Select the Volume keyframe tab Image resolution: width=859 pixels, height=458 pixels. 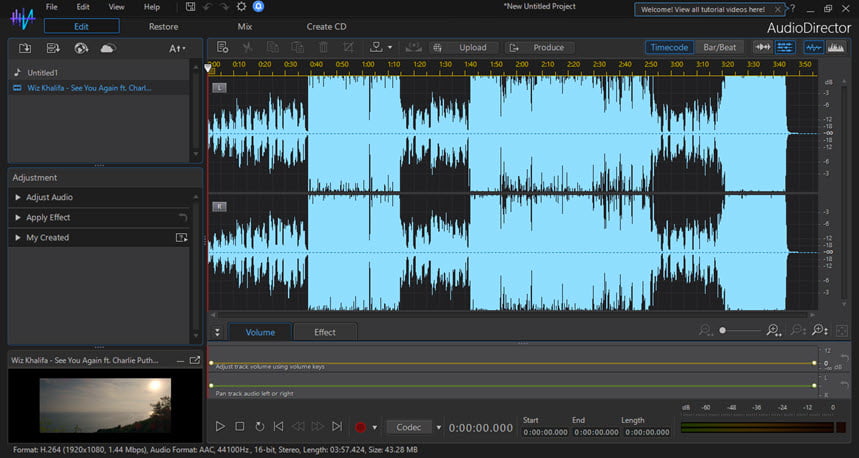260,332
